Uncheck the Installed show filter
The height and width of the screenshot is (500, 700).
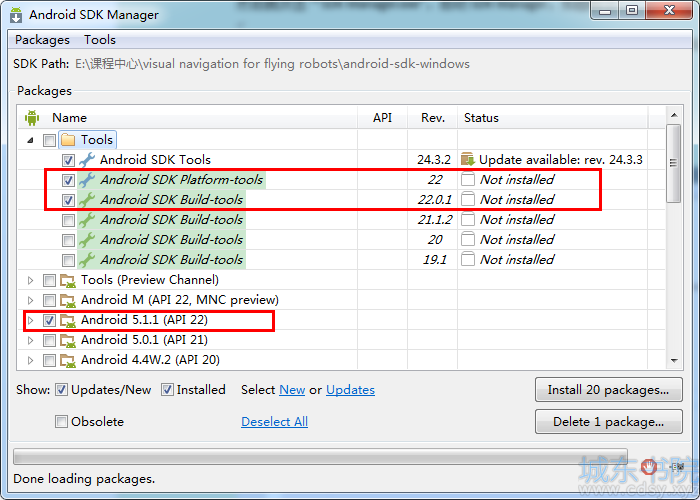167,390
